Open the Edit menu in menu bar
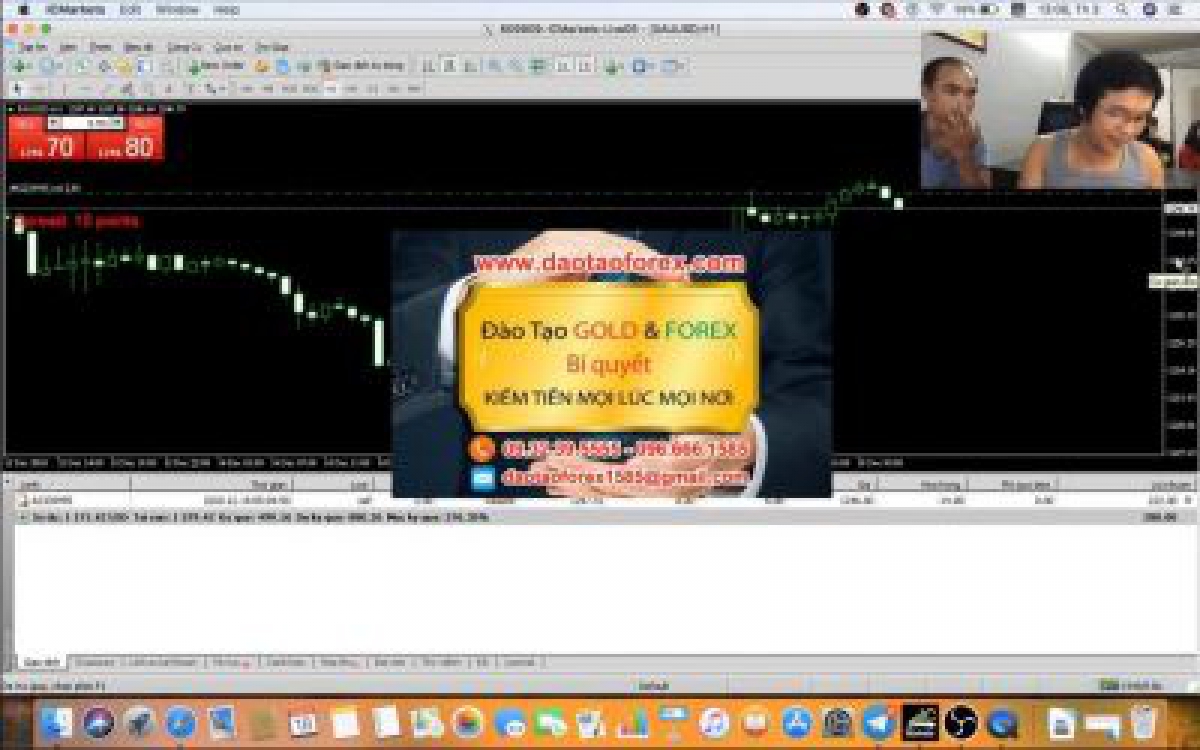Image resolution: width=1200 pixels, height=750 pixels. pyautogui.click(x=130, y=9)
